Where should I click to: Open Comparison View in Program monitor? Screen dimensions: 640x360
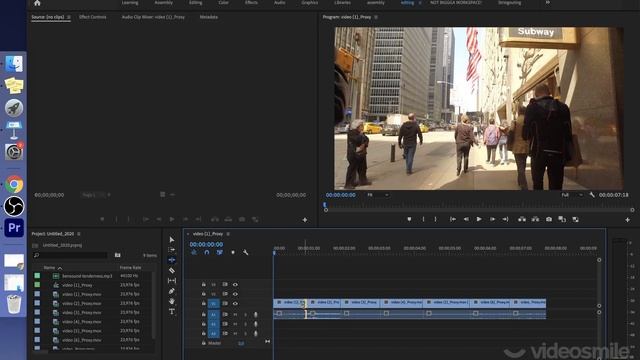pyautogui.click(x=562, y=220)
